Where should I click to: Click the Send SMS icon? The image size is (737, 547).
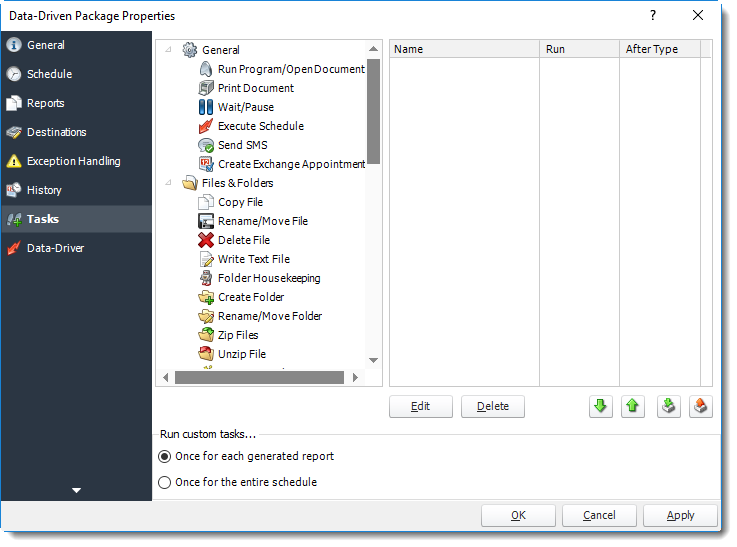[205, 145]
